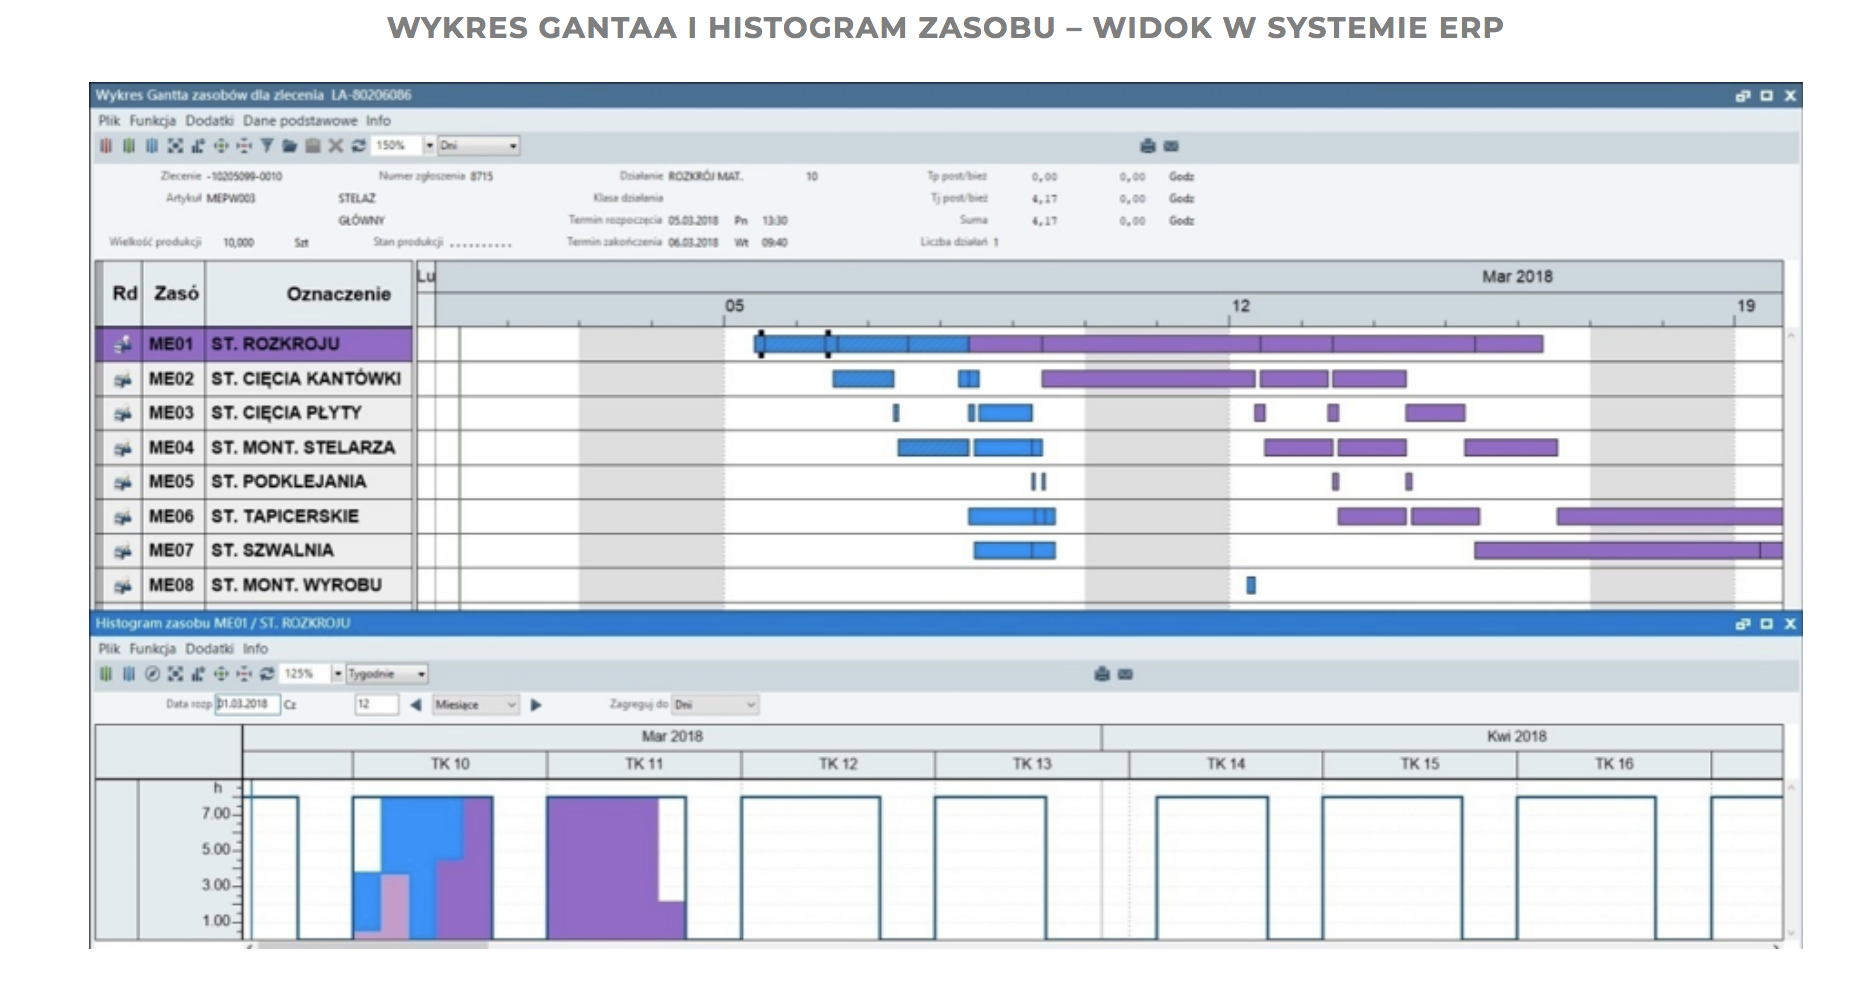Click the Data rozp date field

pos(247,704)
